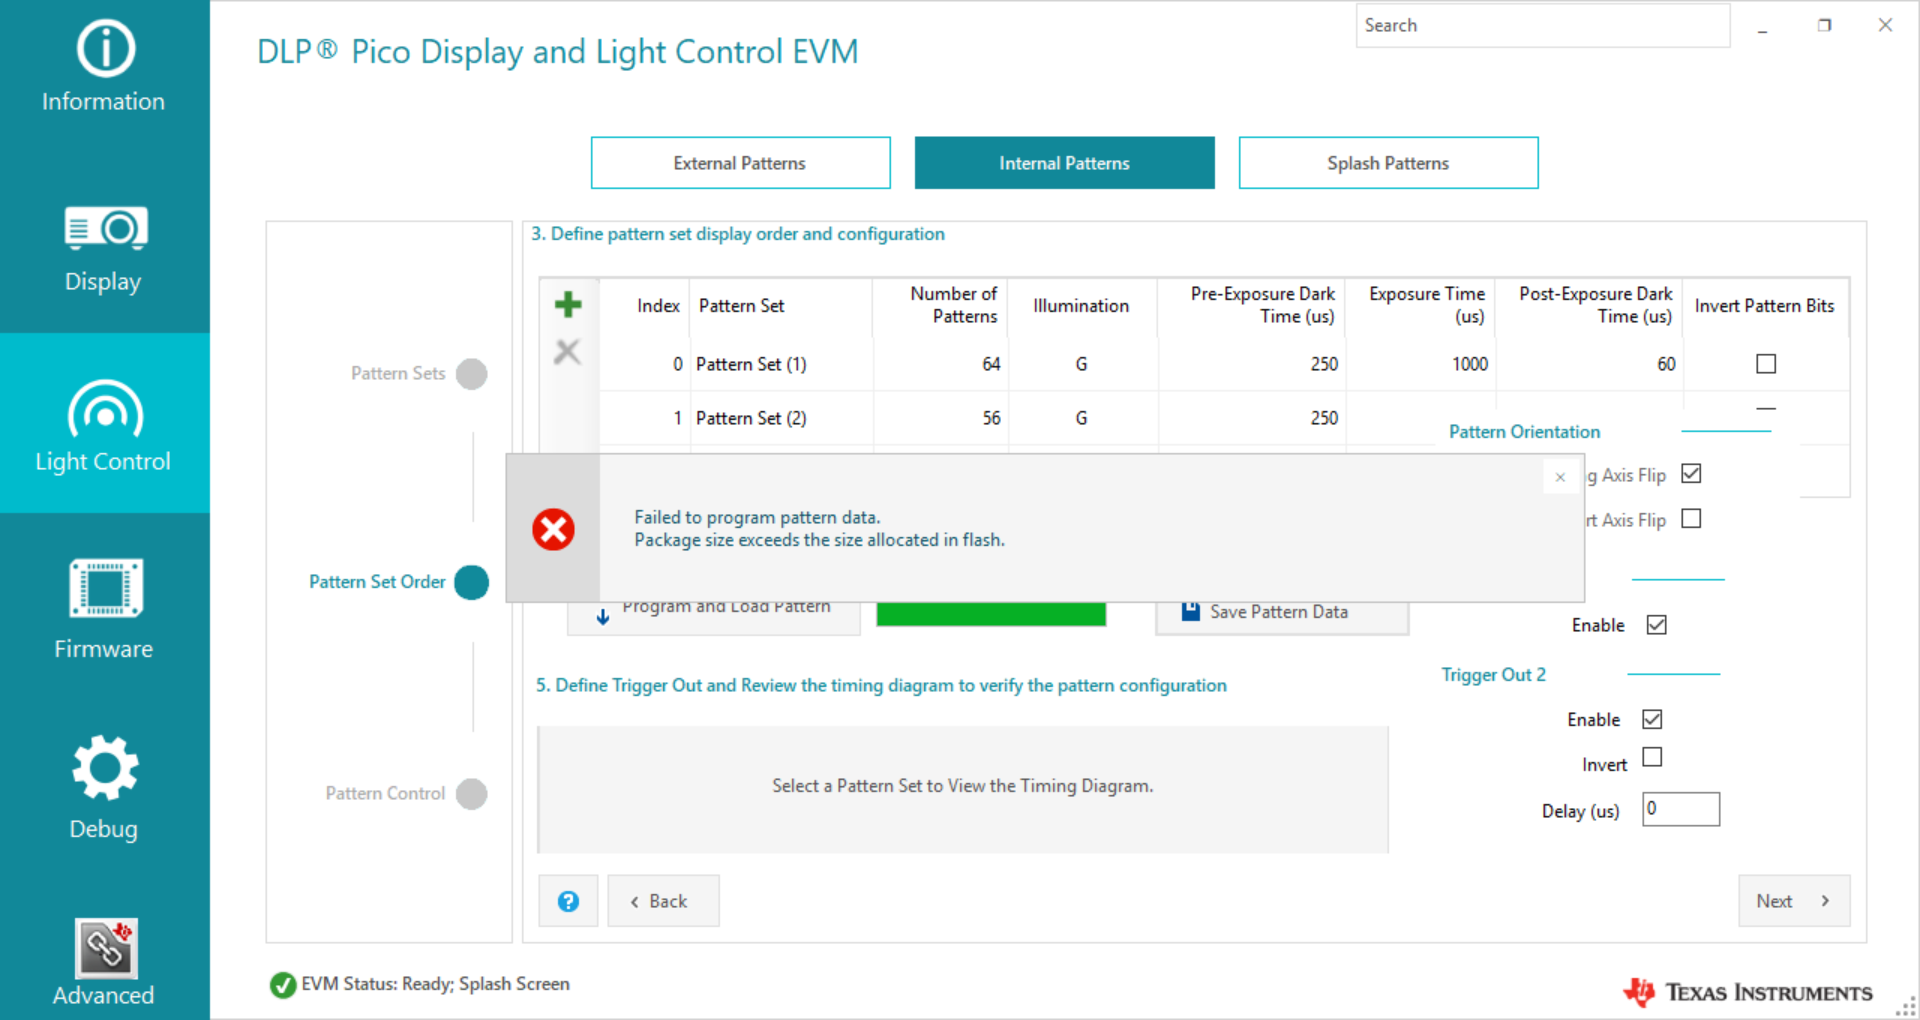Delete selected pattern set using the X icon

pyautogui.click(x=567, y=352)
